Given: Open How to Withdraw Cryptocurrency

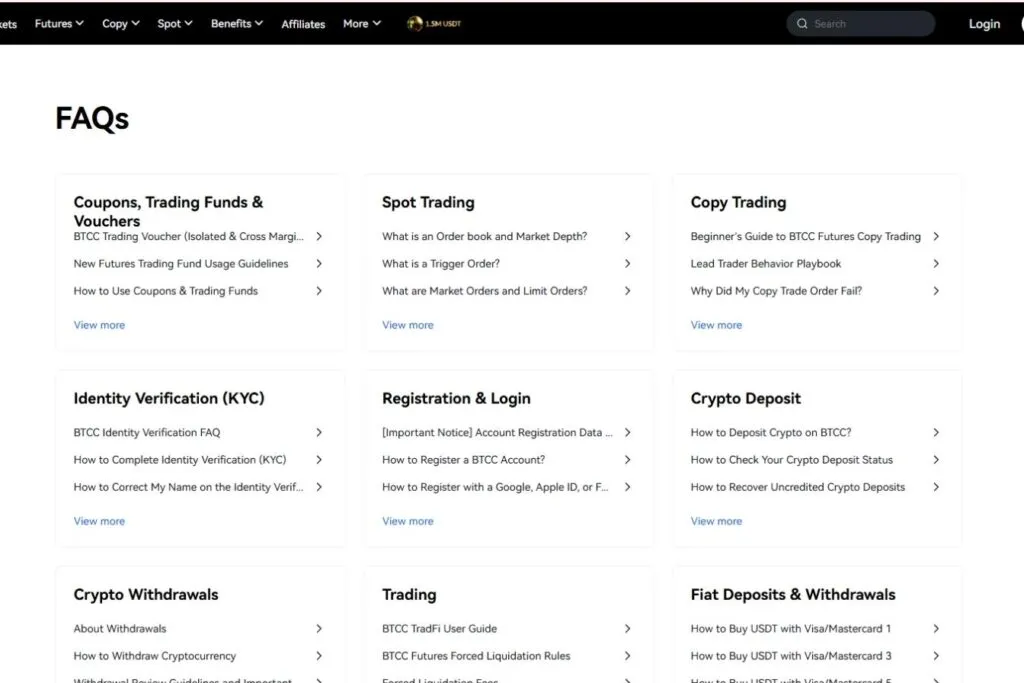Looking at the screenshot, I should pos(155,656).
